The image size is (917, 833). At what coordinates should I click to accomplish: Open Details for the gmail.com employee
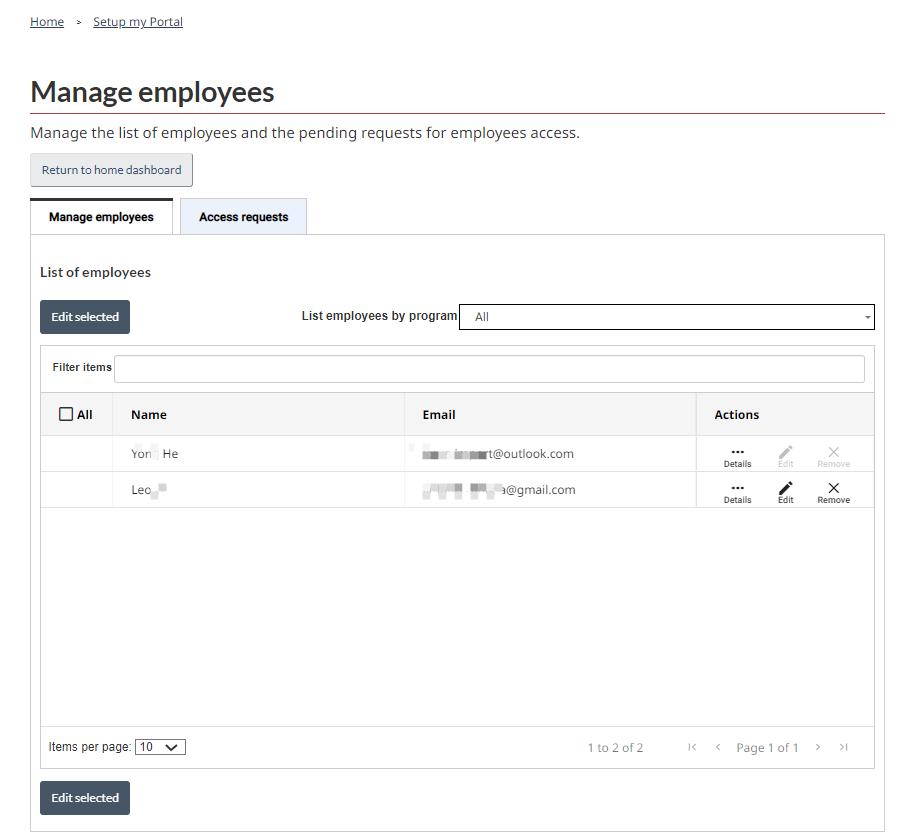tap(737, 491)
